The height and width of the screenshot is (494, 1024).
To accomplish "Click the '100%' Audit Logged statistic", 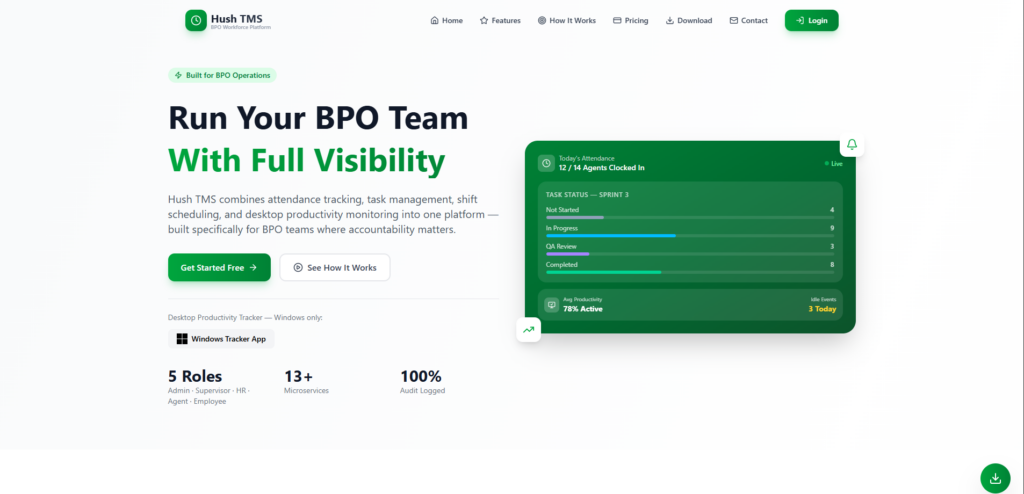I will pyautogui.click(x=421, y=376).
